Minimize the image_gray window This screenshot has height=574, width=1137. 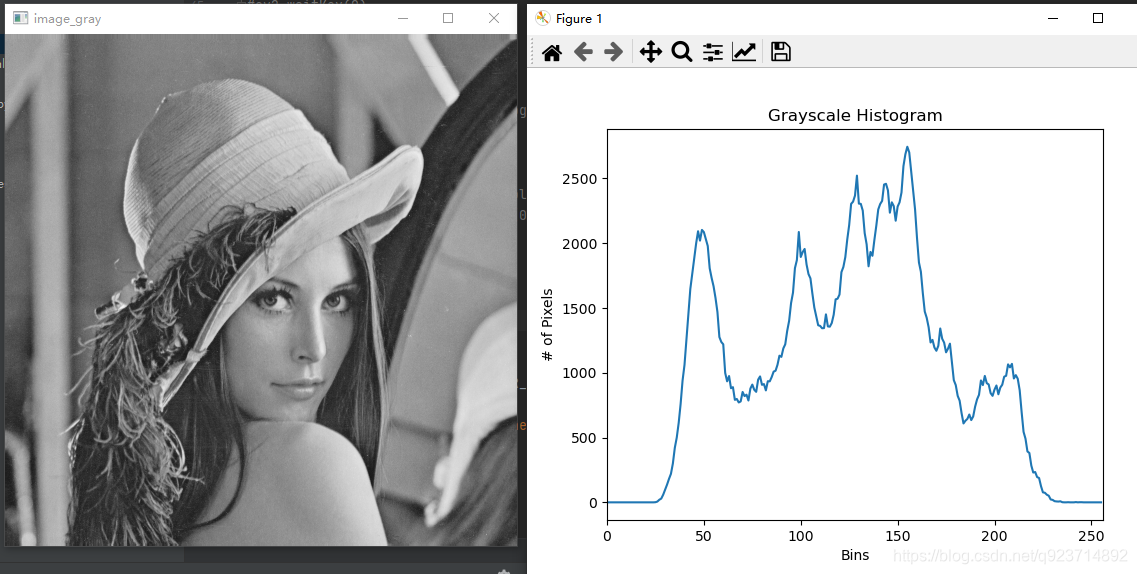pos(403,18)
